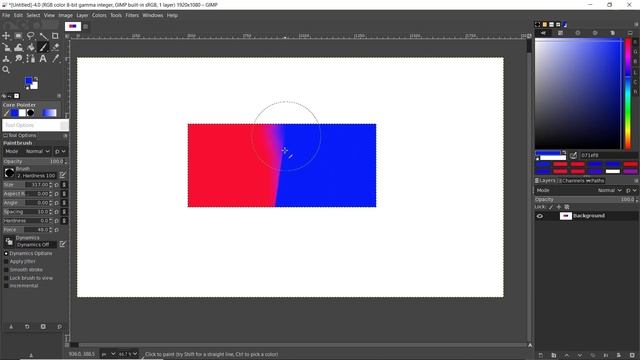Click reset tool options icon at bottom
The width and height of the screenshot is (640, 360).
pyautogui.click(x=60, y=327)
